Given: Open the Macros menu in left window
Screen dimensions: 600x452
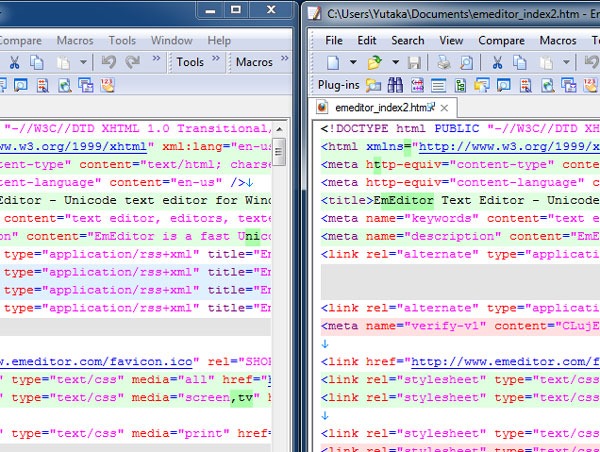Looking at the screenshot, I should 75,41.
